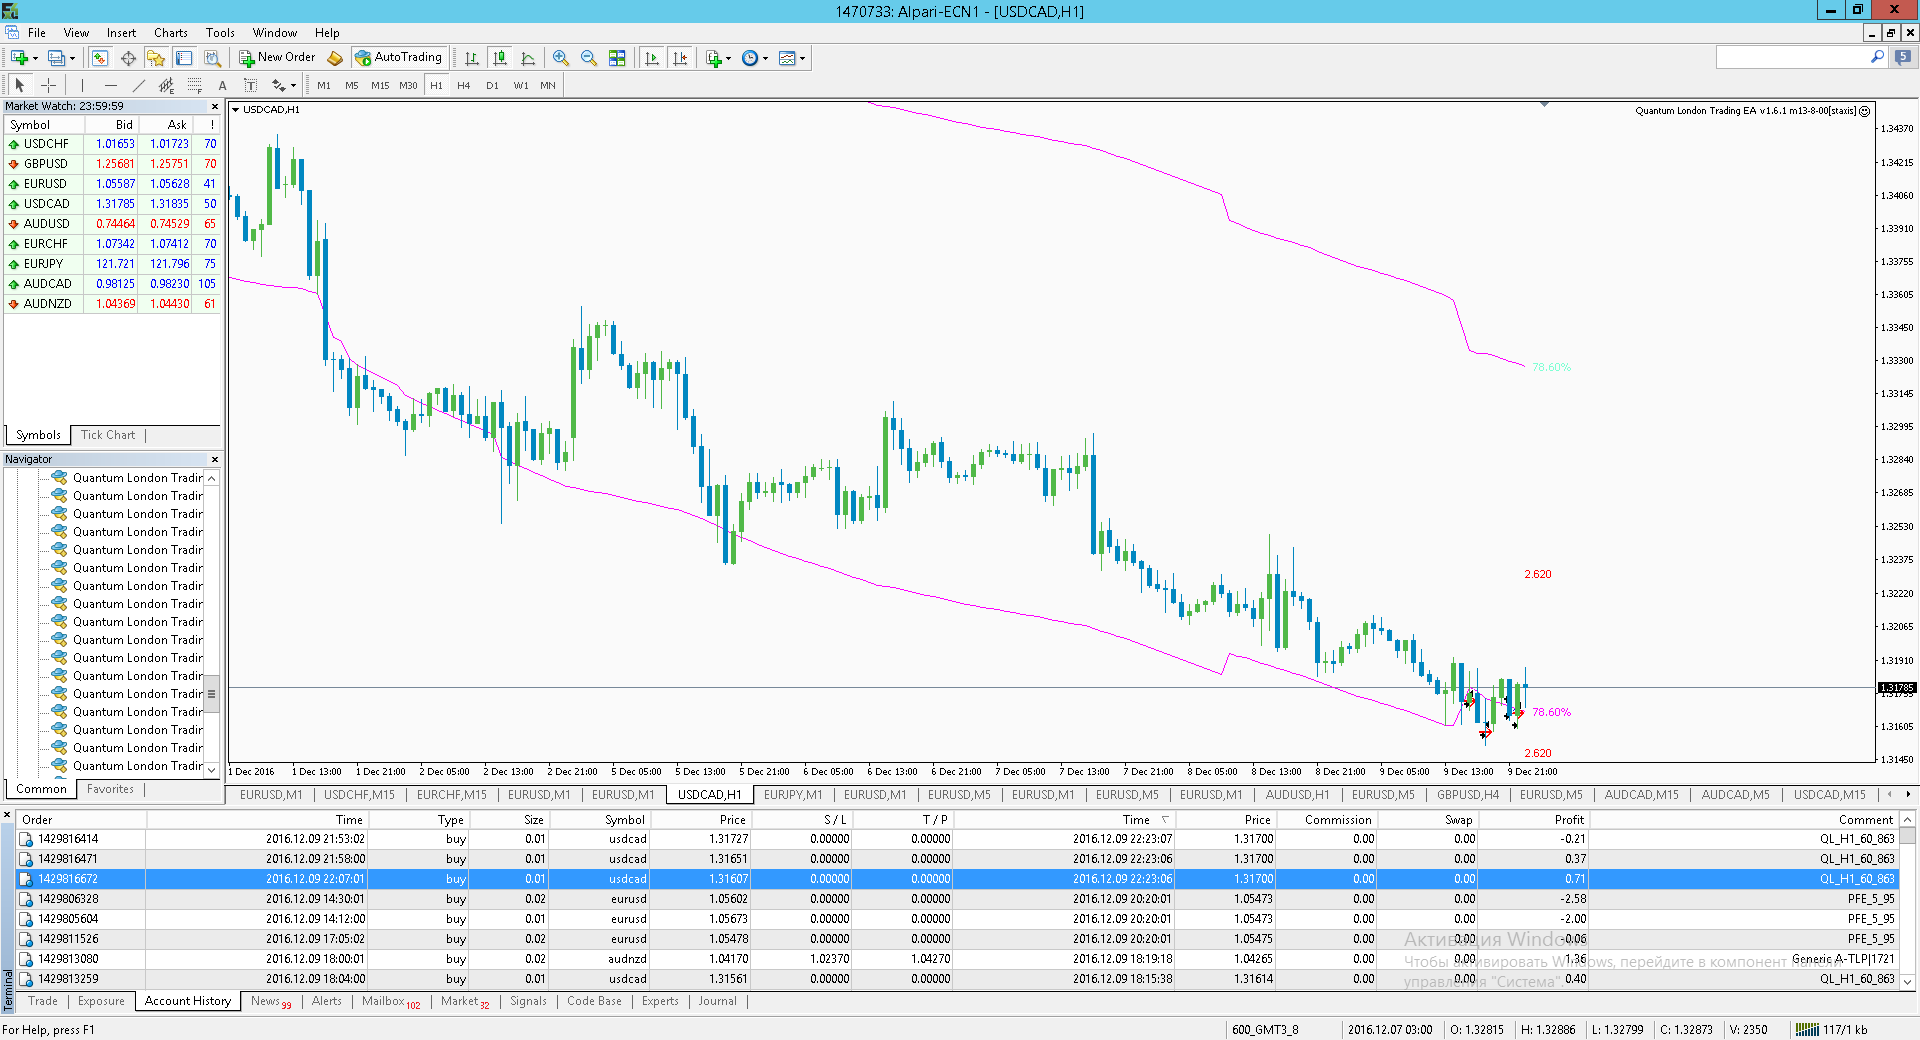The image size is (1920, 1040).
Task: Enable Chart Shift icon
Action: [x=680, y=58]
